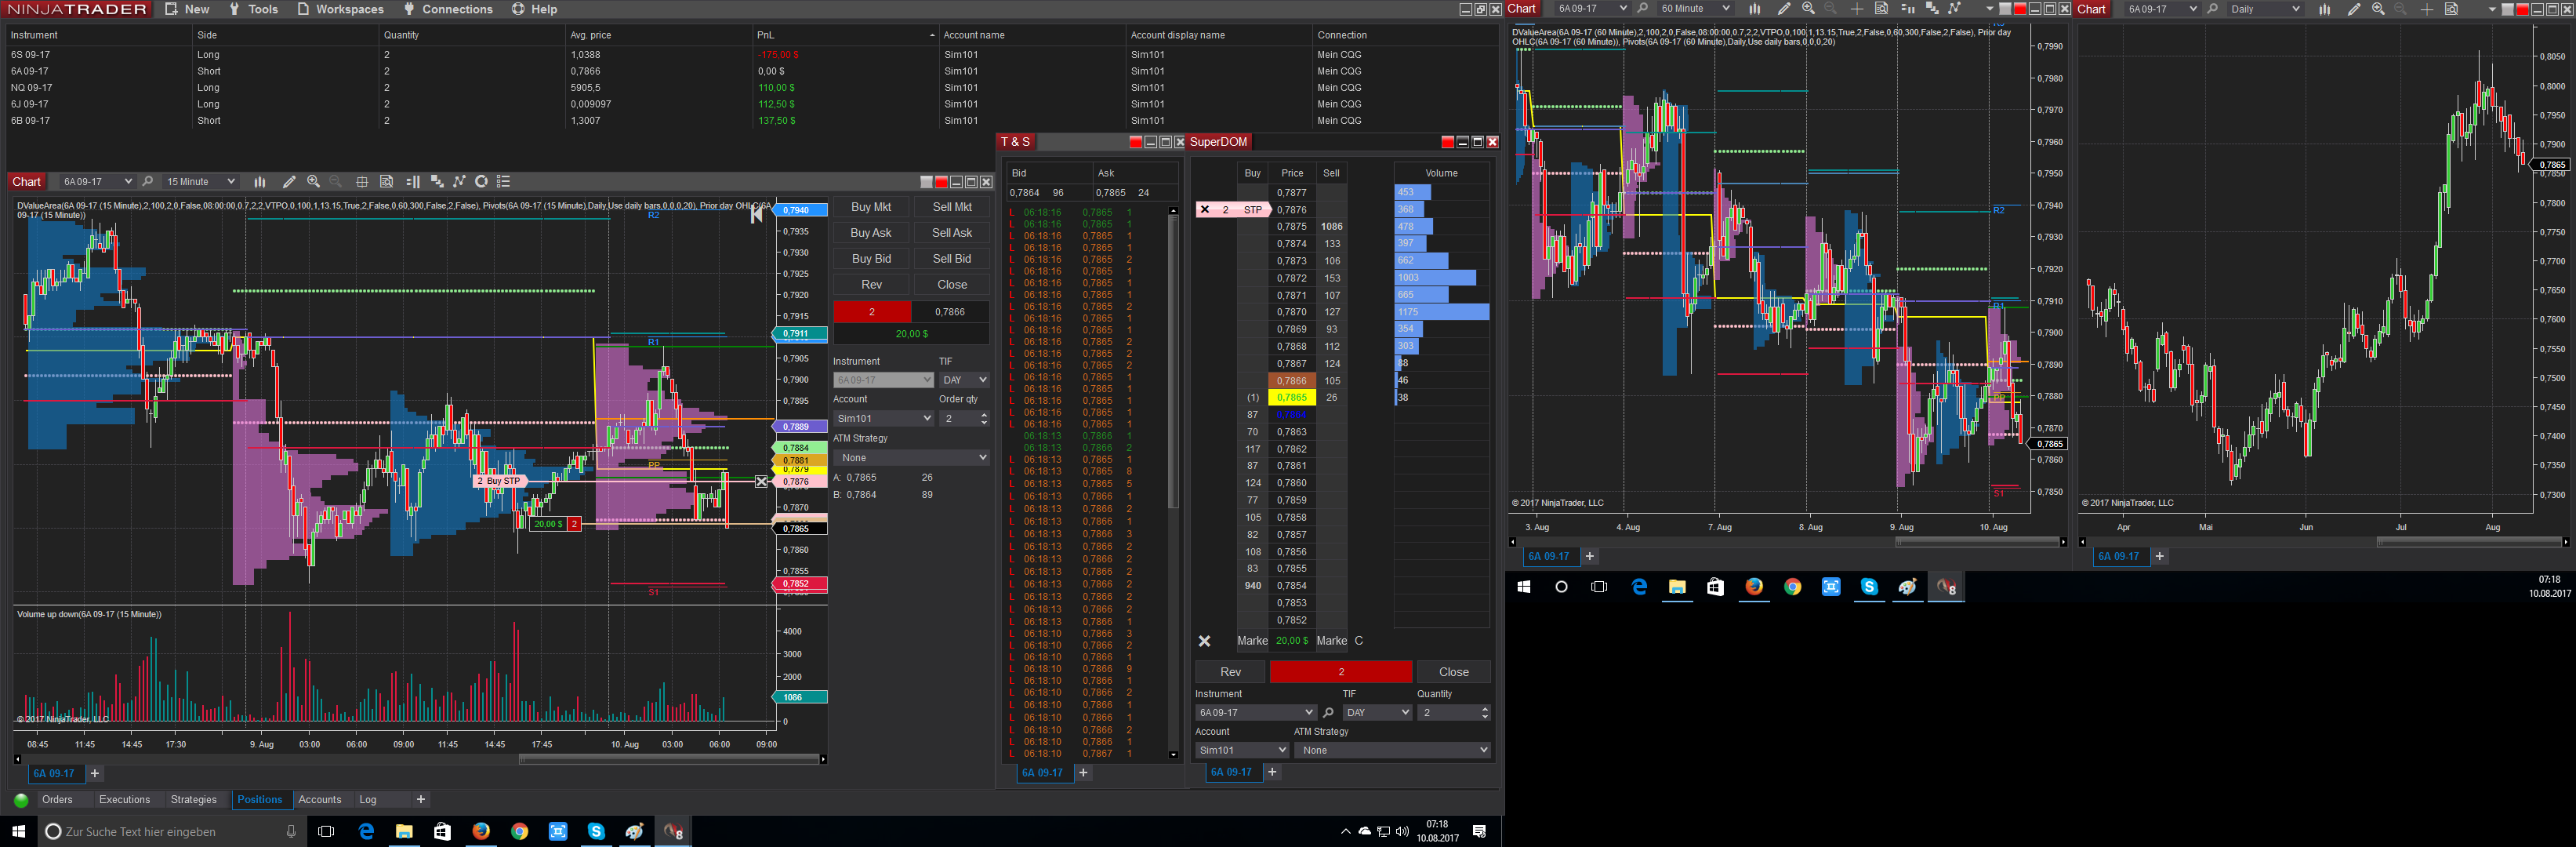2576x847 pixels.
Task: Activate crosshair cursor in 60 Minute chart
Action: coord(1857,9)
